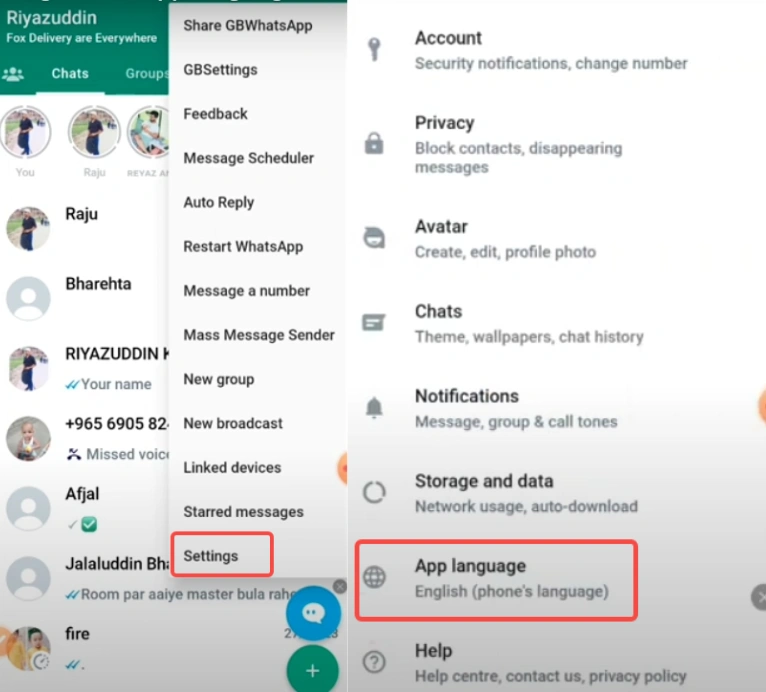Tap the Help question mark icon
Image resolution: width=766 pixels, height=692 pixels.
point(374,661)
